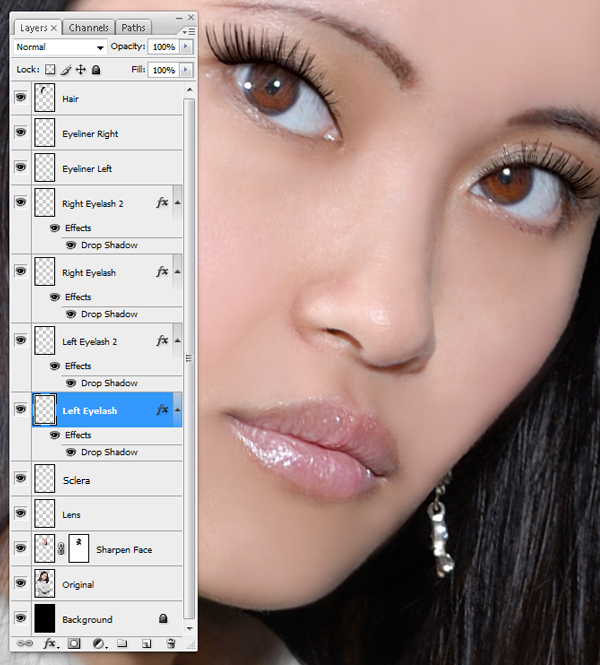Click the Fill 100% field
This screenshot has height=665, width=600.
click(164, 70)
